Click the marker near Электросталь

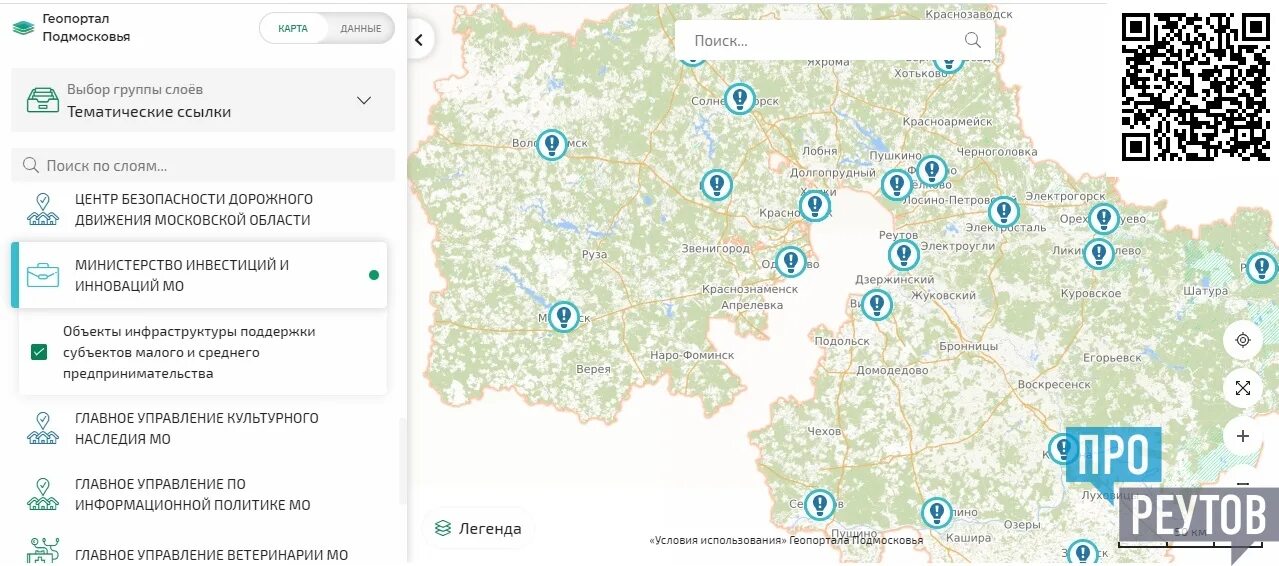coord(1004,212)
